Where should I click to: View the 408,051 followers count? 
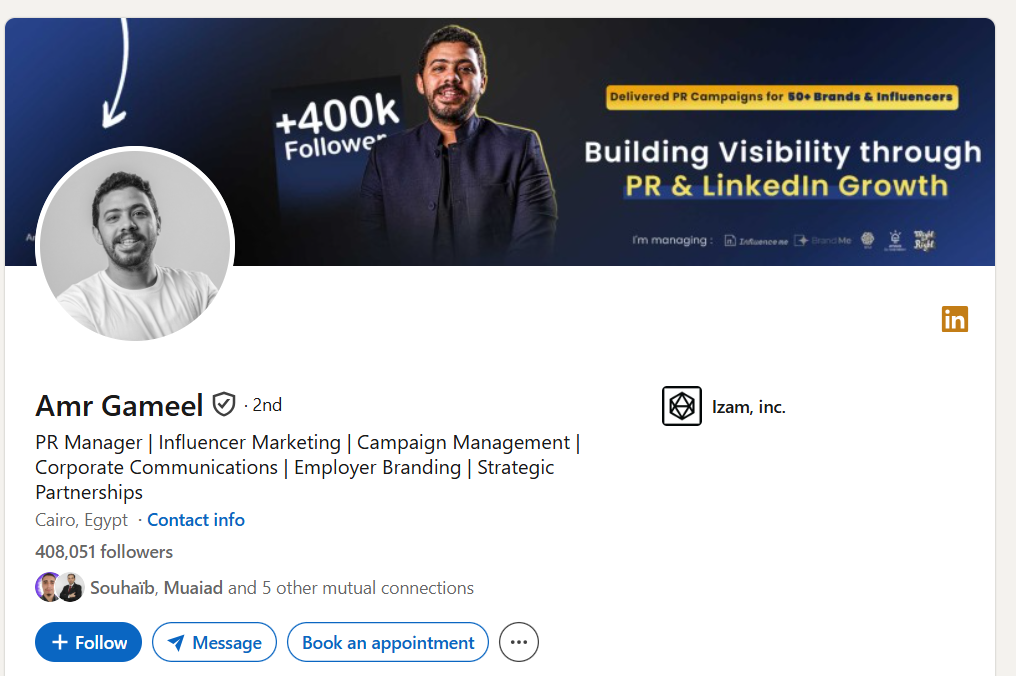pos(104,552)
